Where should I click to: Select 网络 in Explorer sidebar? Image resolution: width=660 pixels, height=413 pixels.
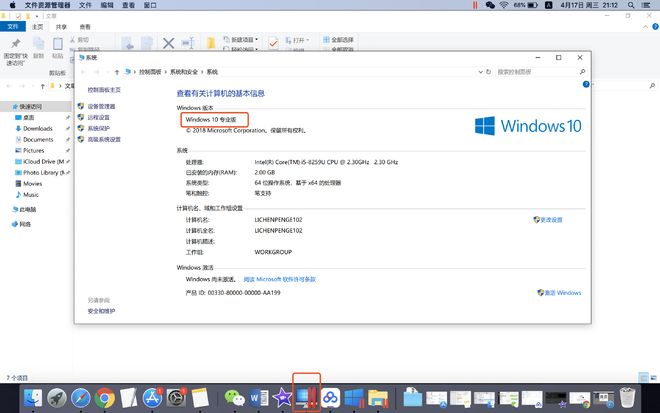(x=21, y=224)
